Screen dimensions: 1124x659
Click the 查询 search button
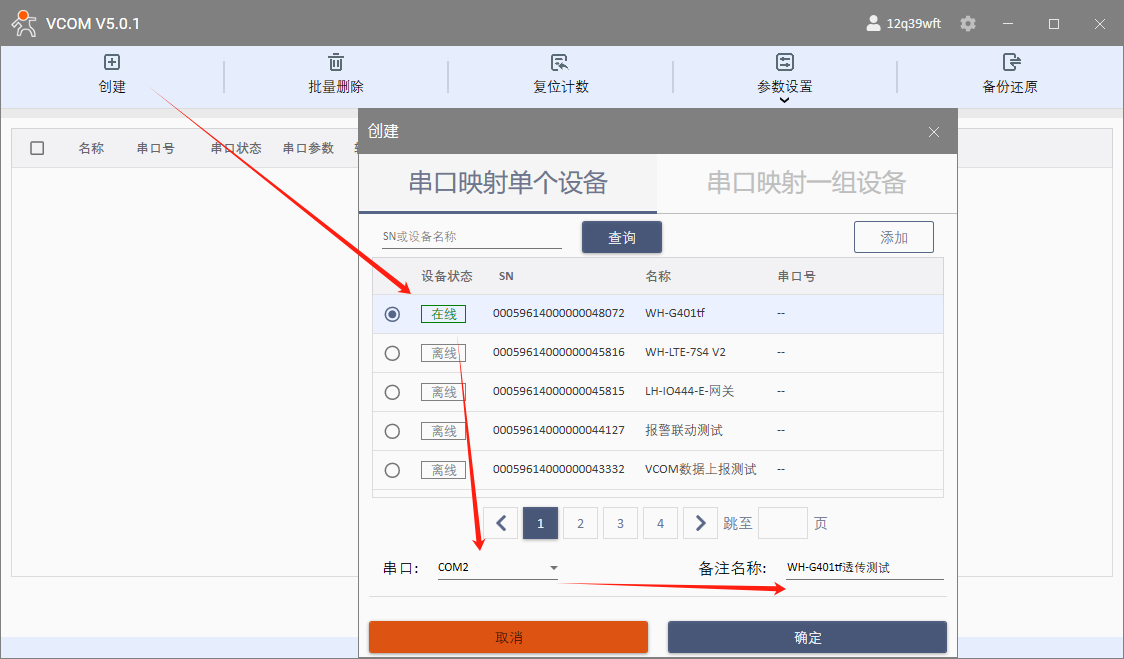(621, 238)
